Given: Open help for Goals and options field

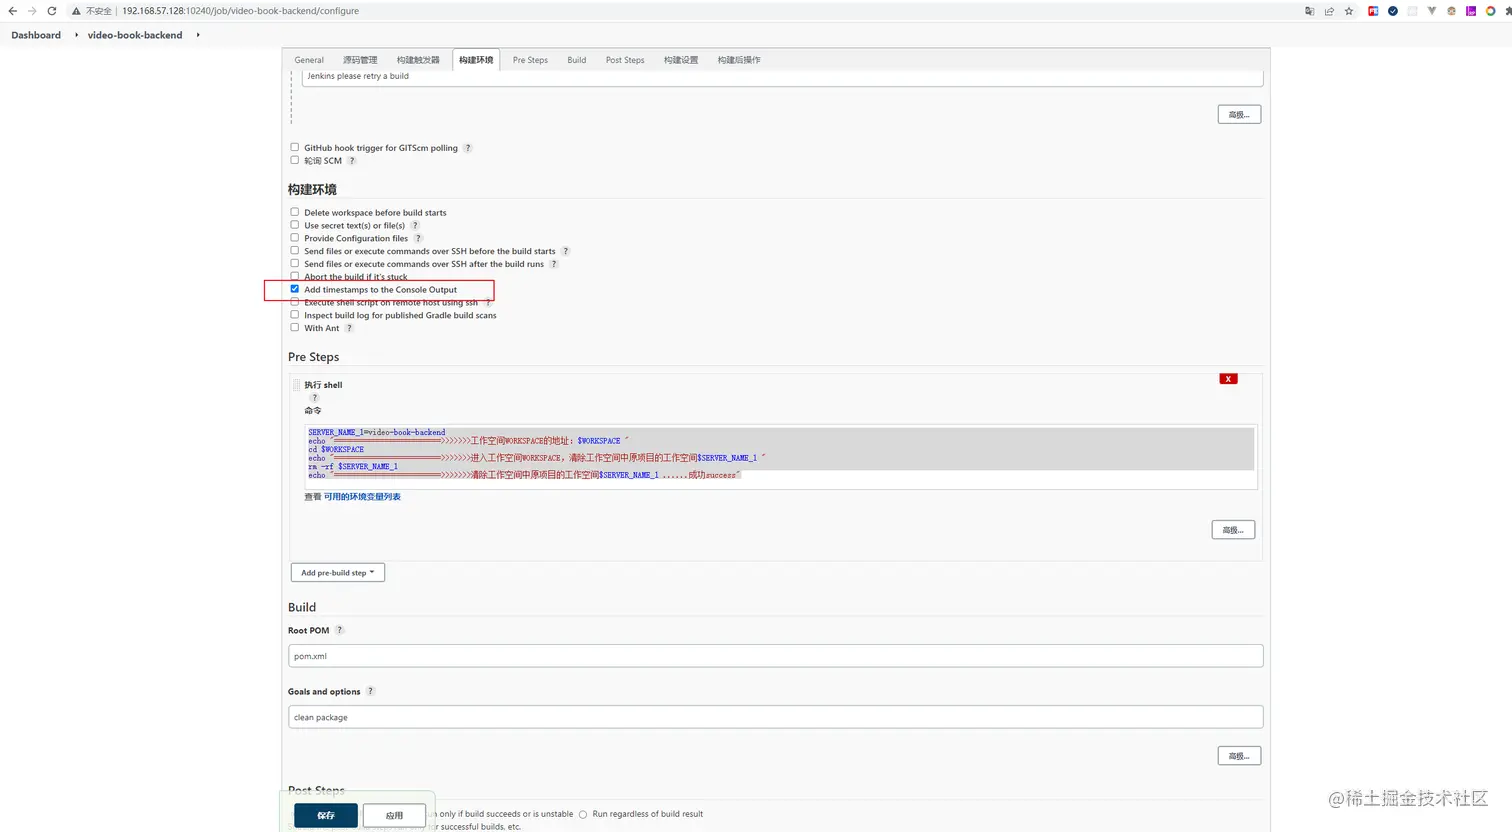Looking at the screenshot, I should tap(370, 691).
